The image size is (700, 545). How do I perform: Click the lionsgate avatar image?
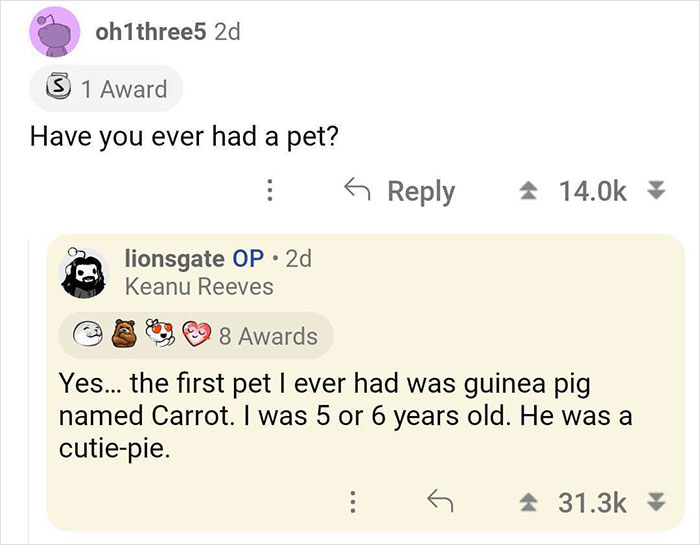pos(85,273)
